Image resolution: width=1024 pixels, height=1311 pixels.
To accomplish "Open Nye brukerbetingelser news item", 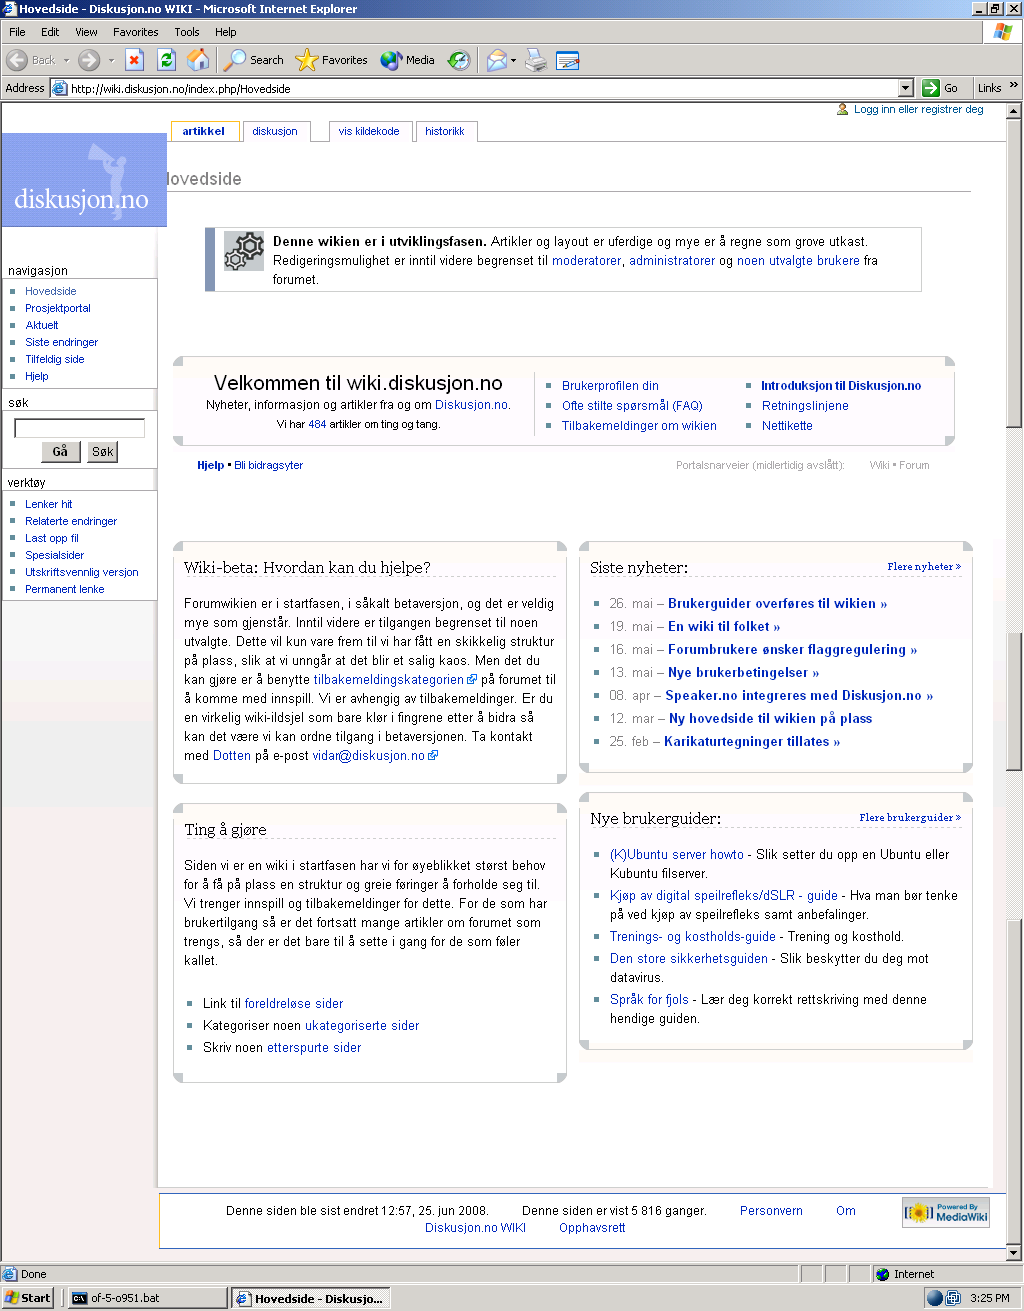I will pos(743,672).
